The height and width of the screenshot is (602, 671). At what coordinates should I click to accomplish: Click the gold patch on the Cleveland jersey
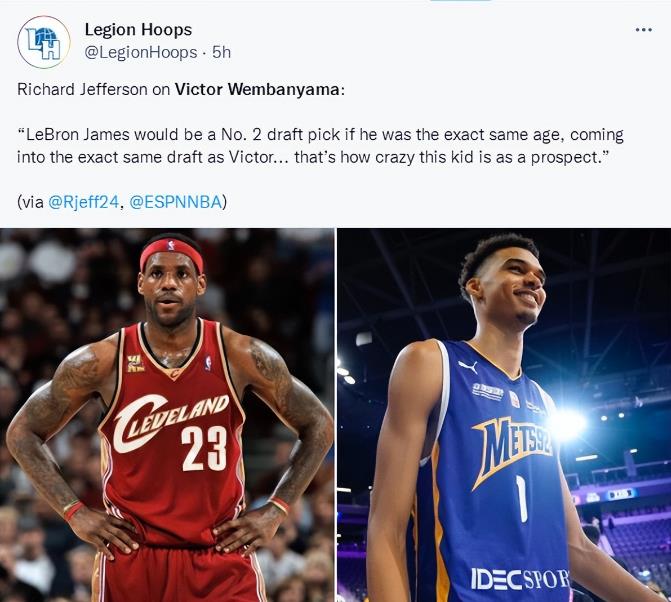pyautogui.click(x=135, y=363)
